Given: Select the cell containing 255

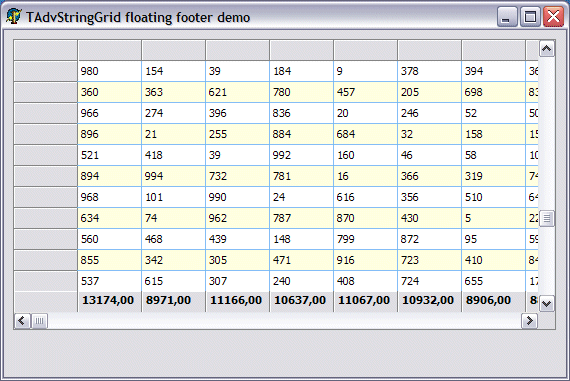Looking at the screenshot, I should click(237, 135).
